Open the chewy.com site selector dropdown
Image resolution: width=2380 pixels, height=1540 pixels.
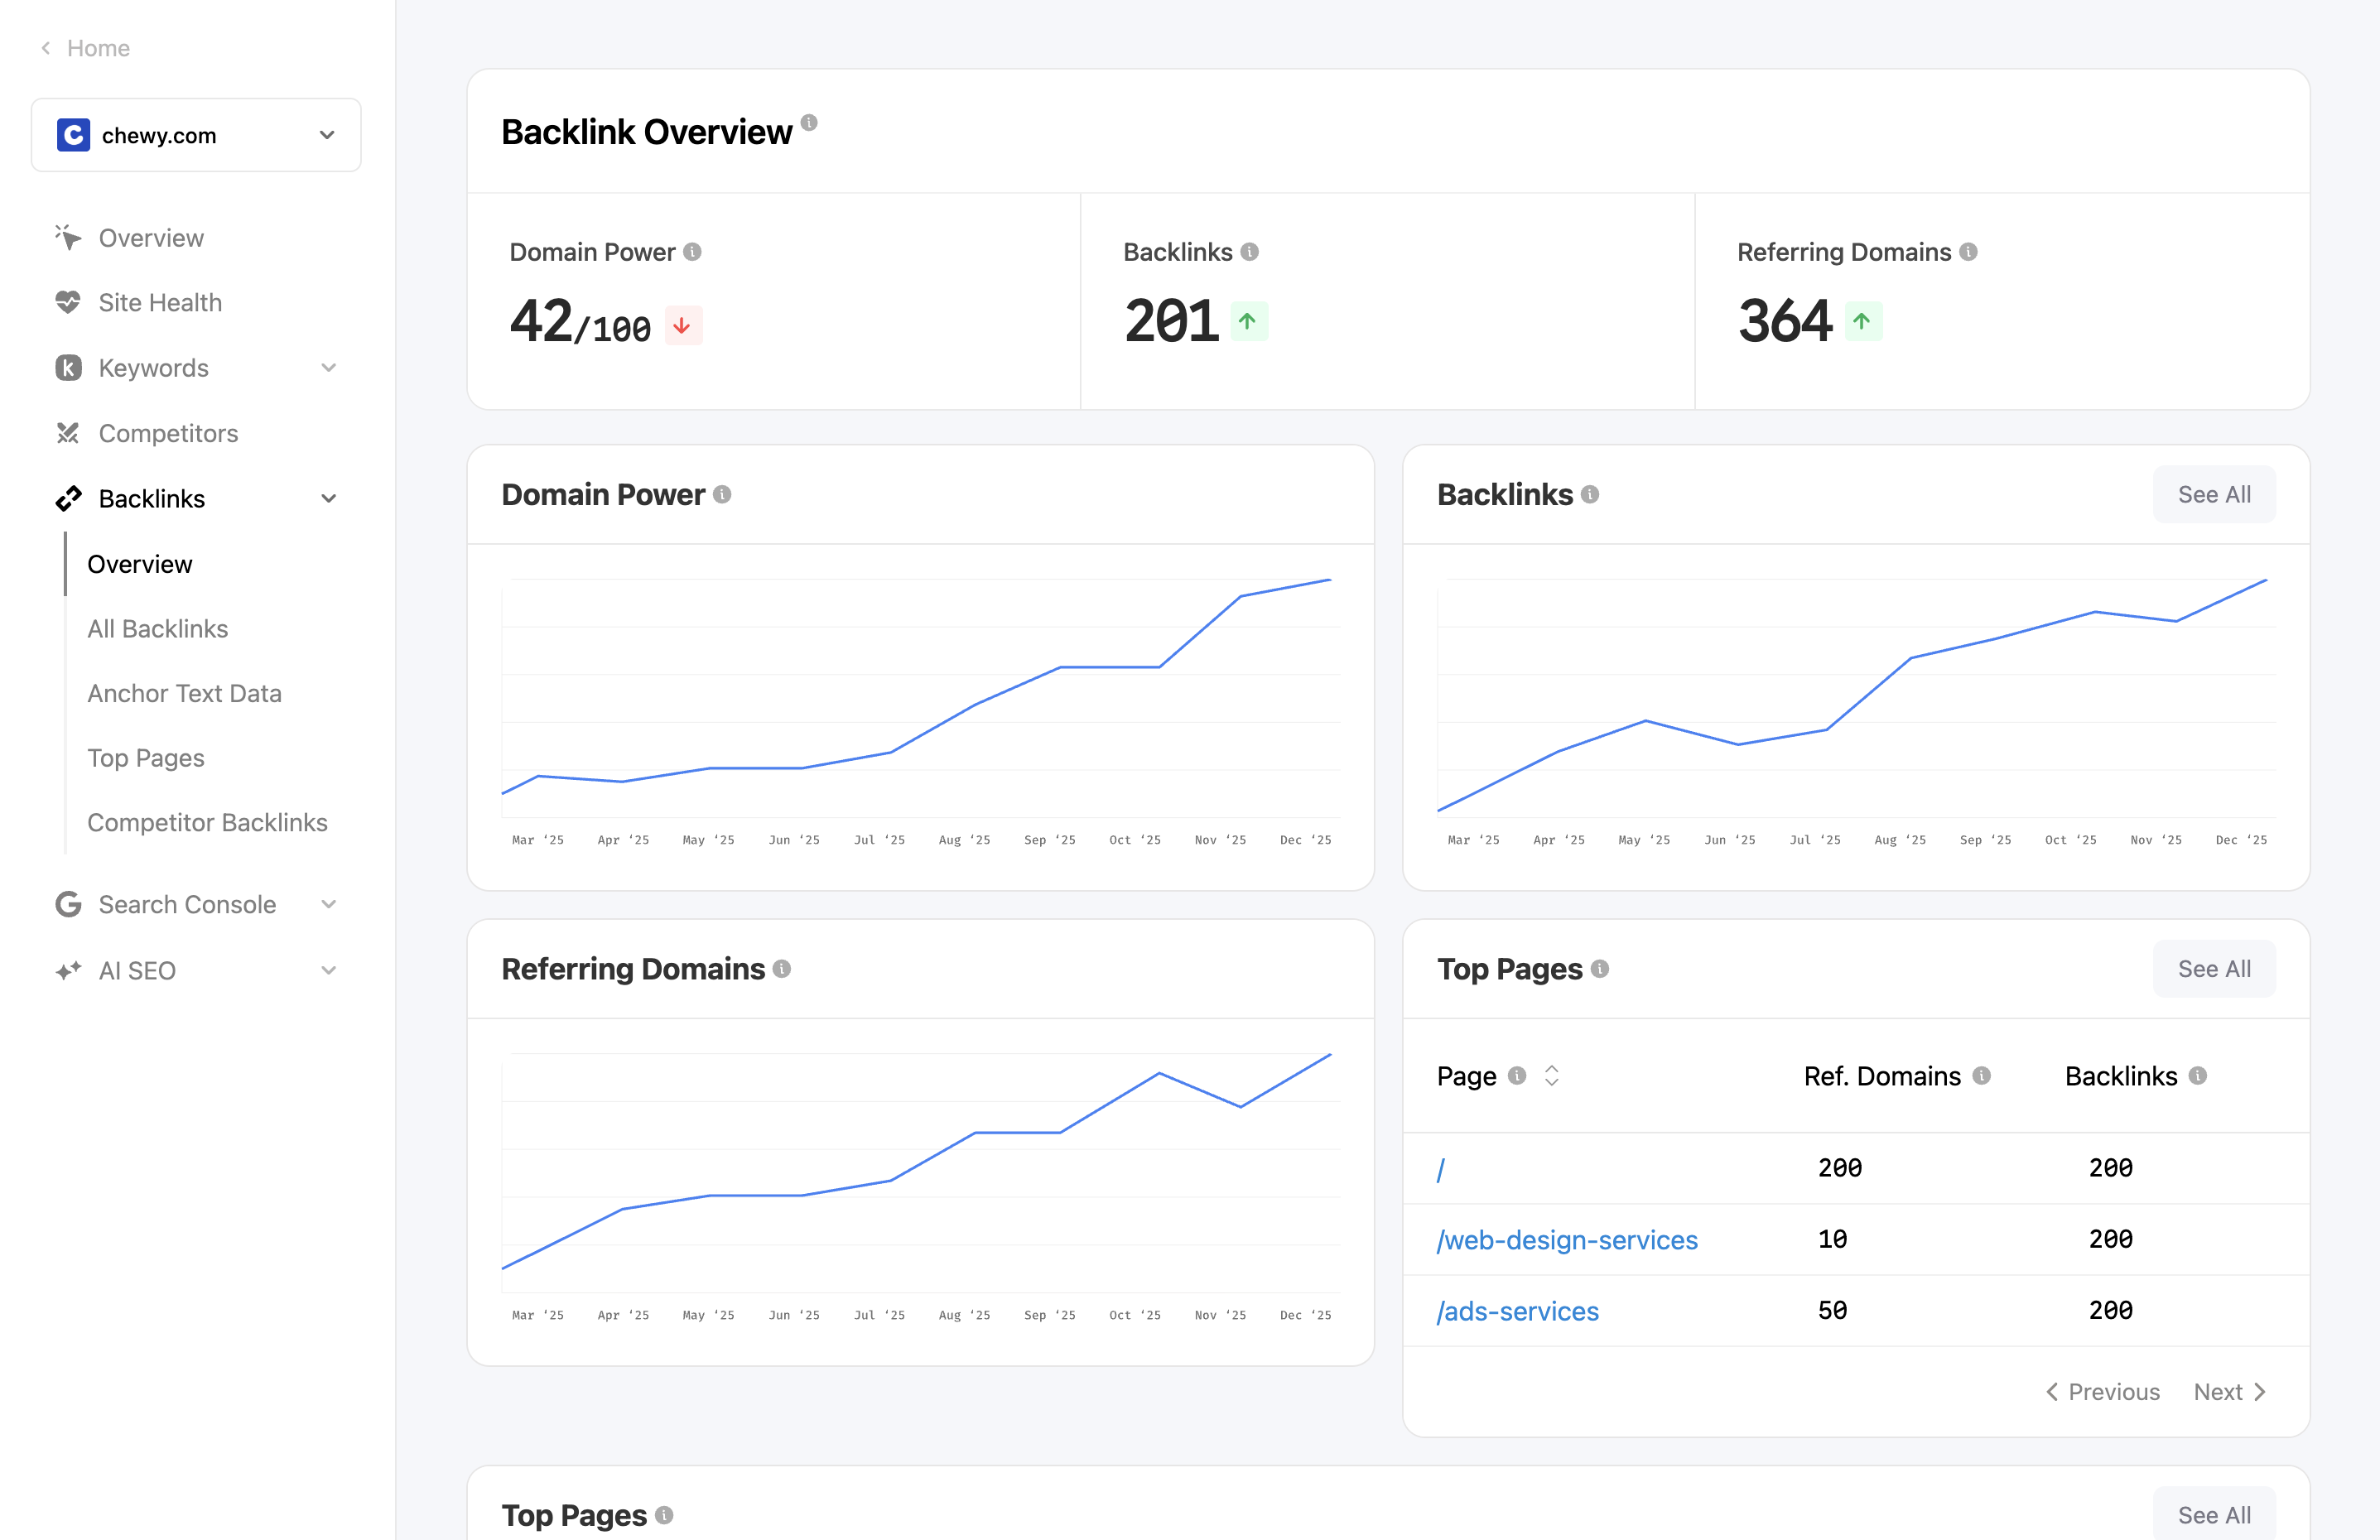click(x=196, y=135)
